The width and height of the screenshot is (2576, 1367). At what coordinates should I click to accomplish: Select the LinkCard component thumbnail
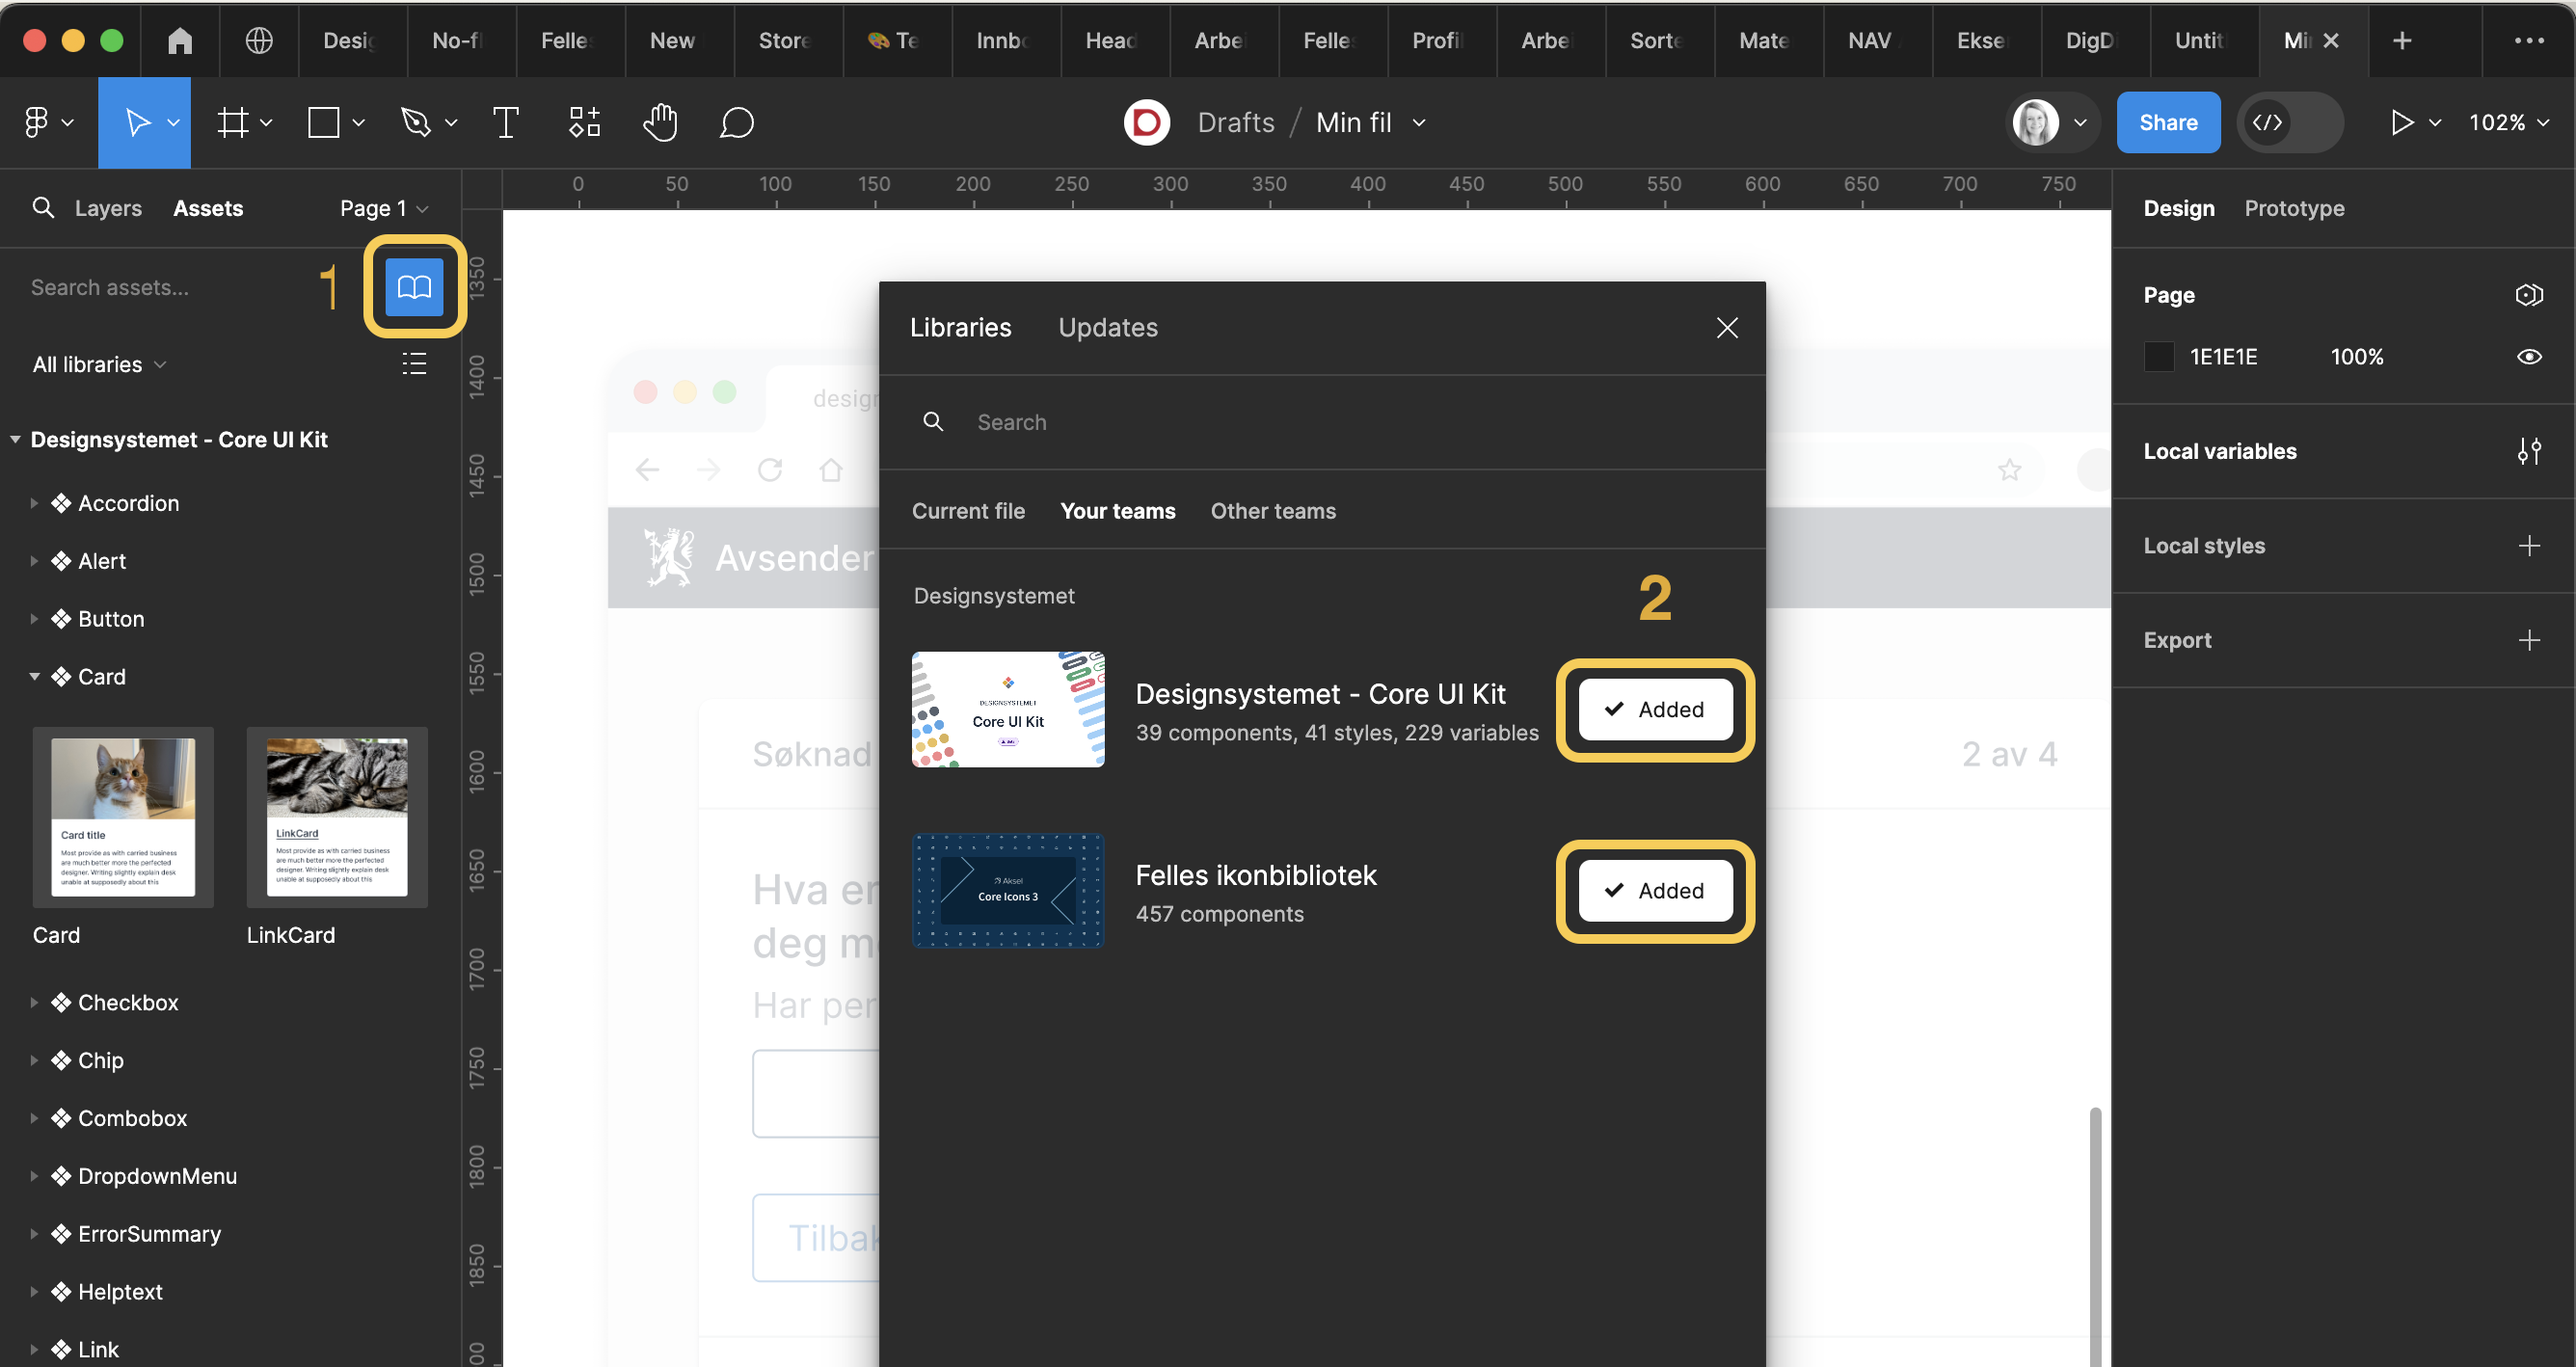click(x=337, y=817)
